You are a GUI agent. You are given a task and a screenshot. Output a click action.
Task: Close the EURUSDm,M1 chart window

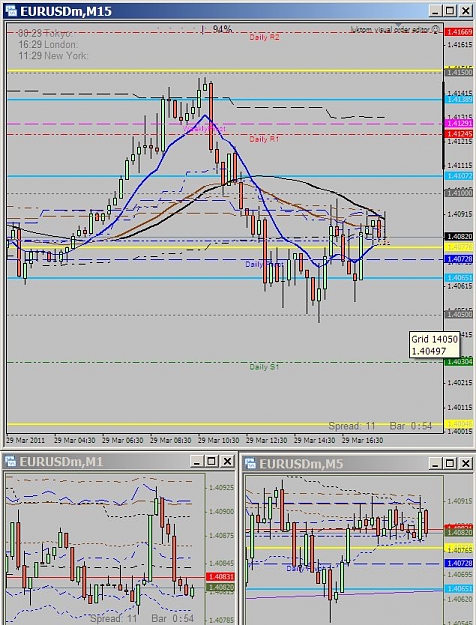coord(227,462)
